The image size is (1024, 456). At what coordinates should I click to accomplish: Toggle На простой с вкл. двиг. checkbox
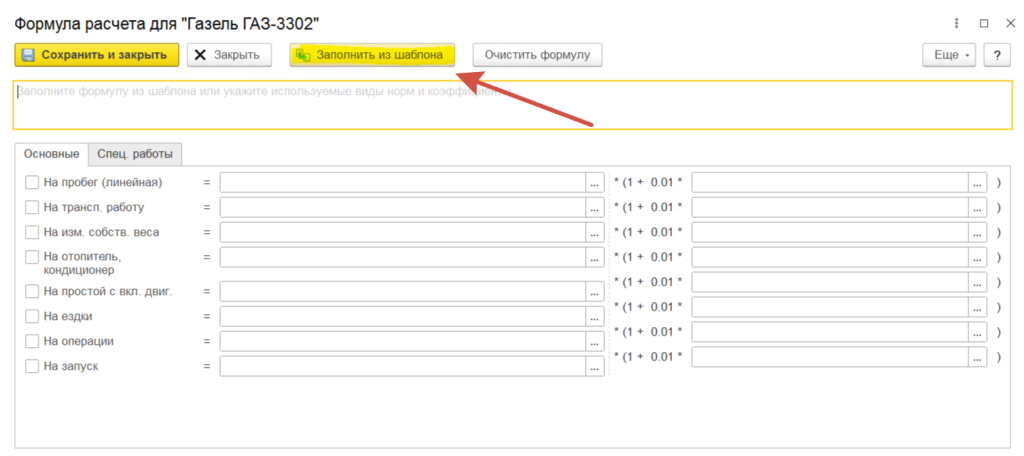click(x=32, y=291)
